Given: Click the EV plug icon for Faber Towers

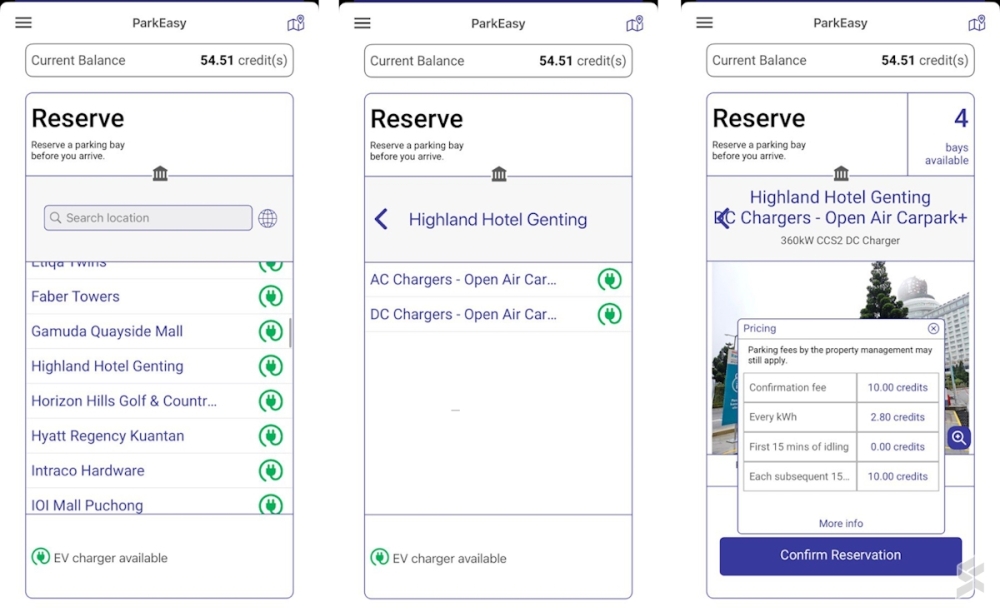Looking at the screenshot, I should 271,296.
